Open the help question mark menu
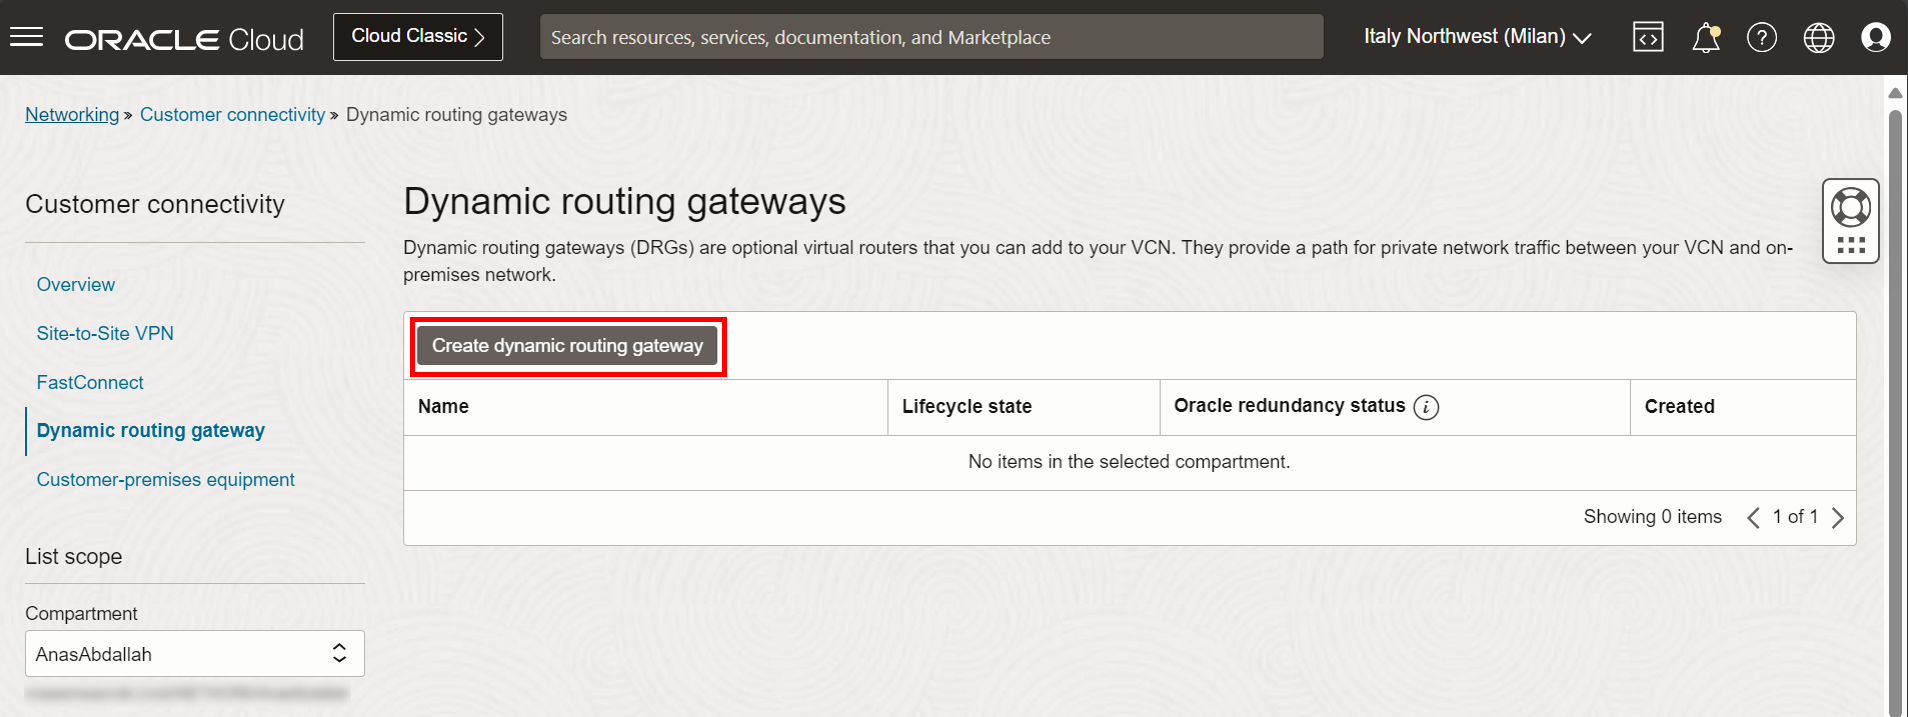 [1762, 37]
